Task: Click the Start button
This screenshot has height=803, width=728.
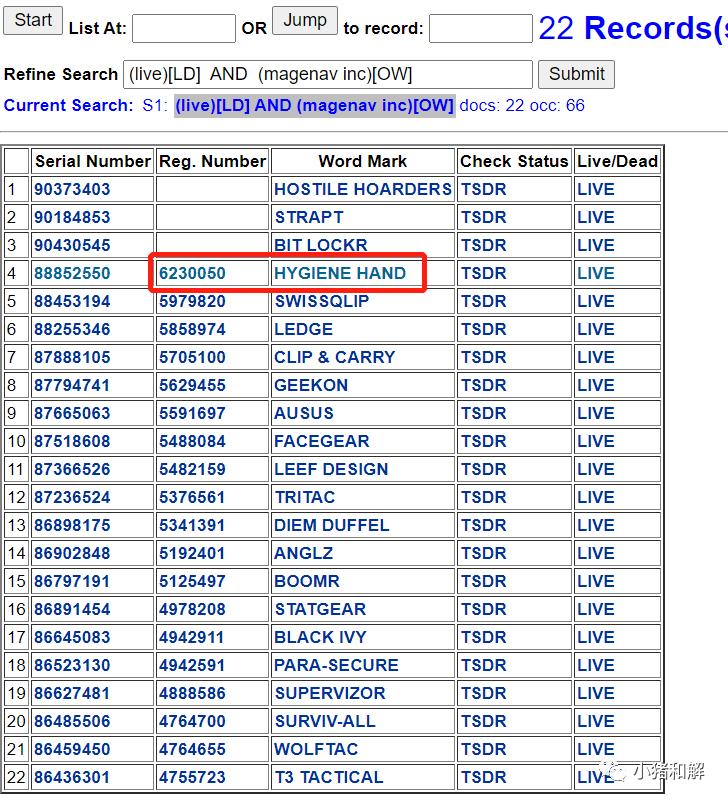Action: tap(33, 20)
